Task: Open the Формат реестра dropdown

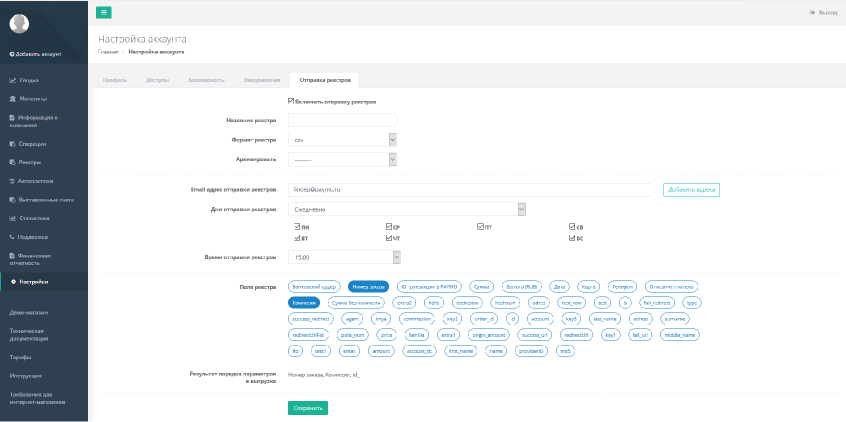Action: point(343,140)
